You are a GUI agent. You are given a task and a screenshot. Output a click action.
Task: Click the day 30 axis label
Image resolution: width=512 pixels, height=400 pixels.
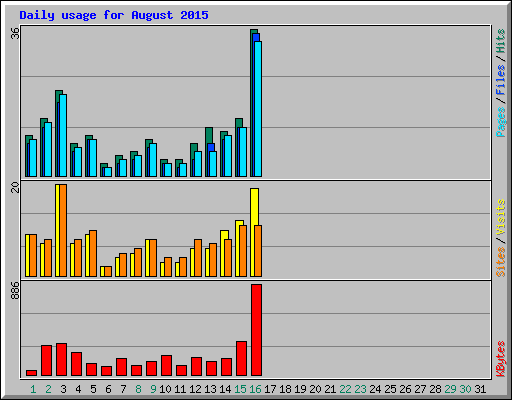(x=465, y=389)
